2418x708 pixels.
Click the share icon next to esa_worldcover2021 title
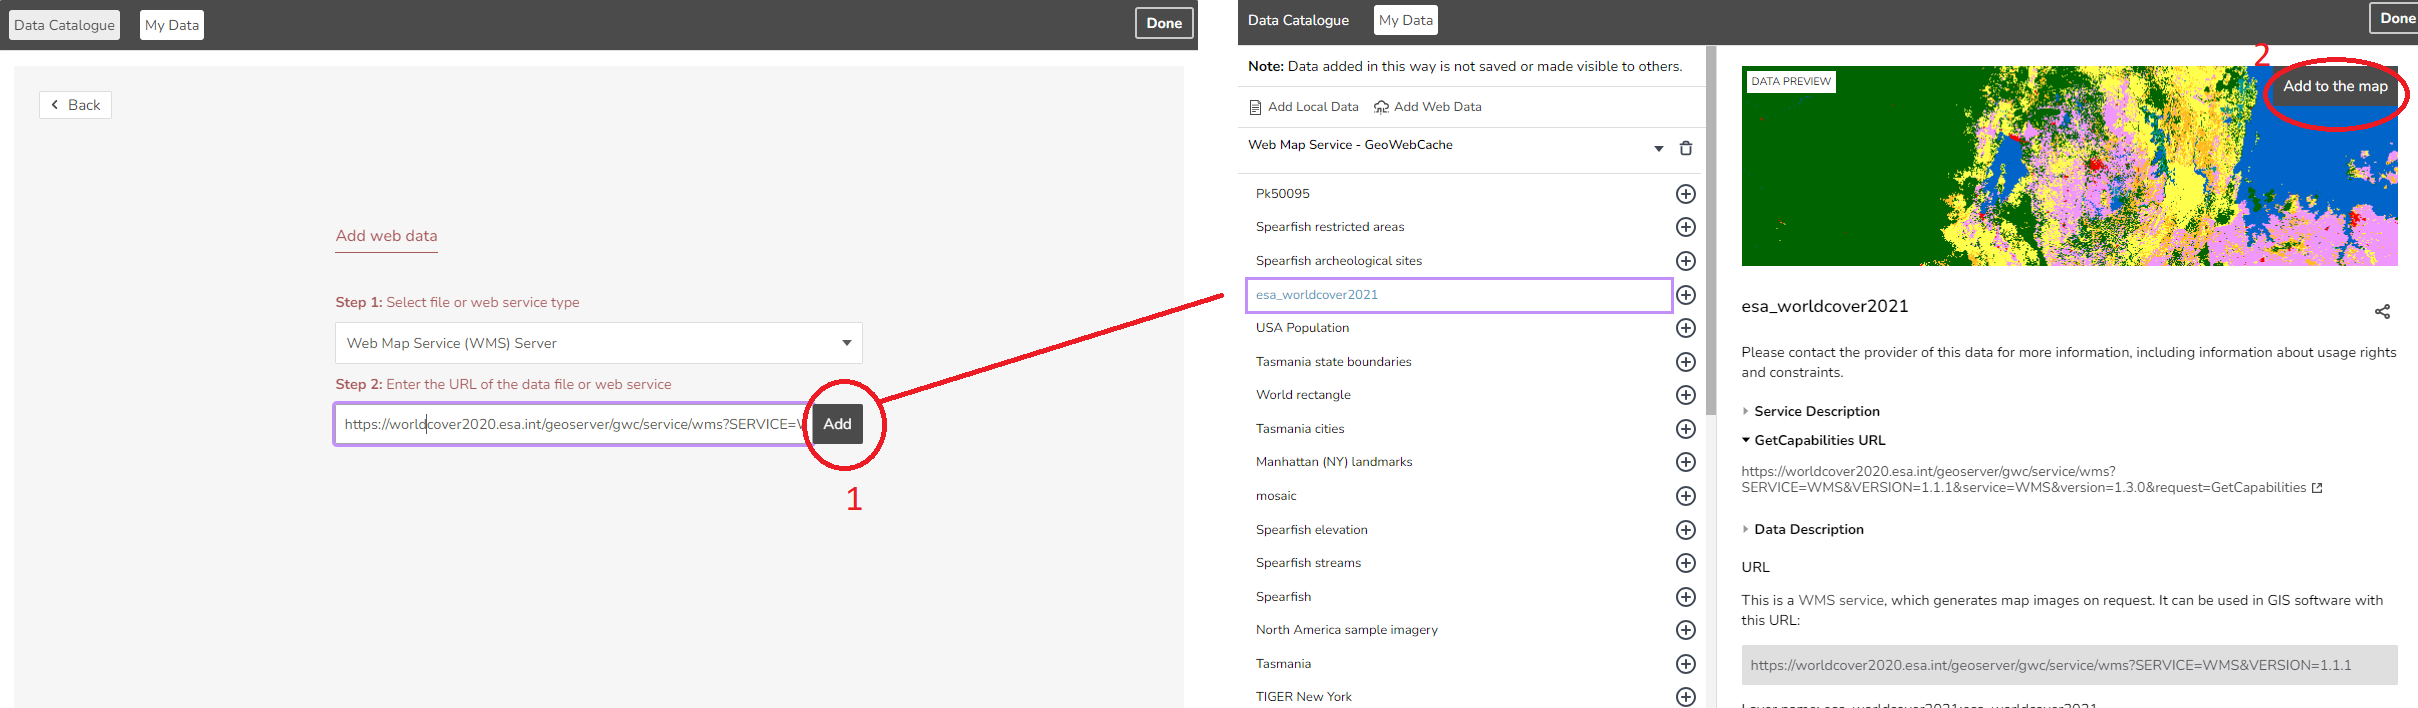(2382, 312)
